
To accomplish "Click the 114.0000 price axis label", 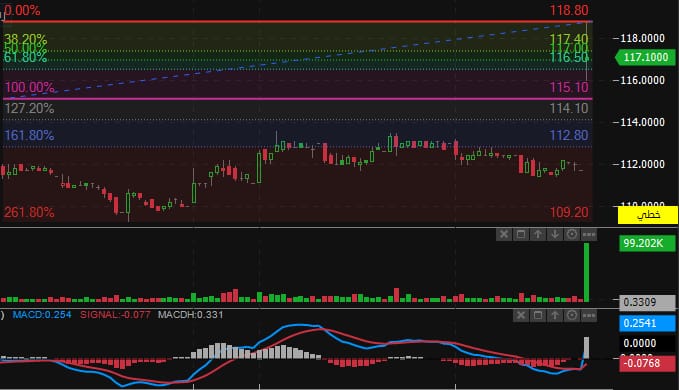I will [x=642, y=122].
